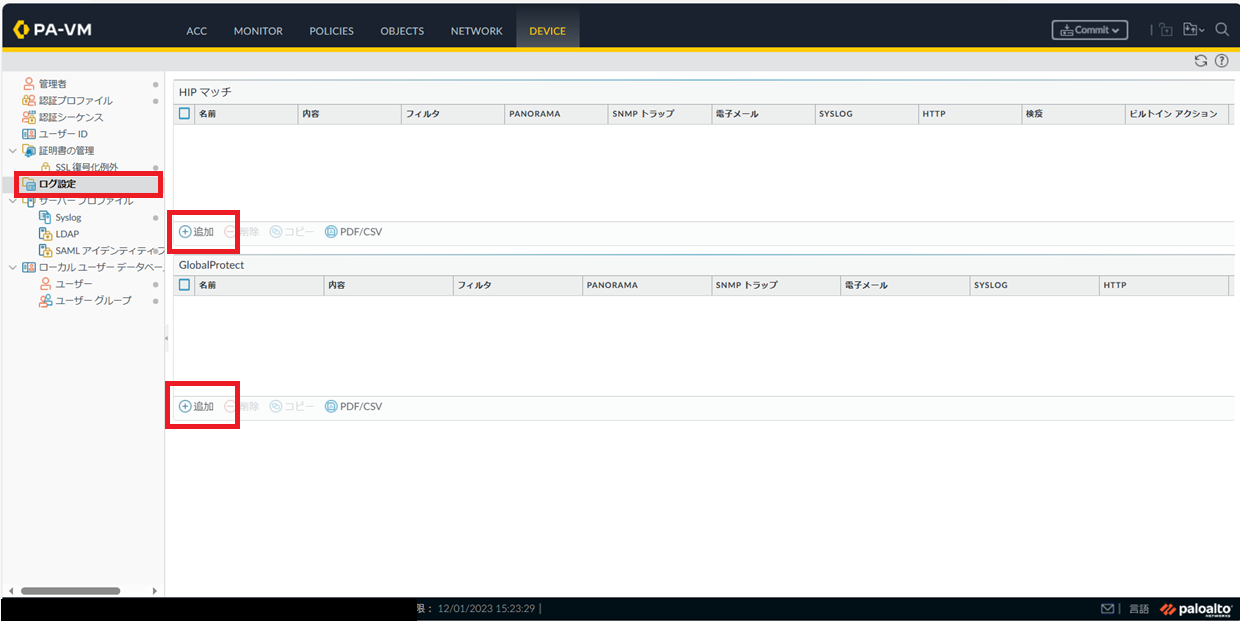The image size is (1240, 621).
Task: Click the sidebar horizontal scrollbar thumb
Action: coord(70,591)
